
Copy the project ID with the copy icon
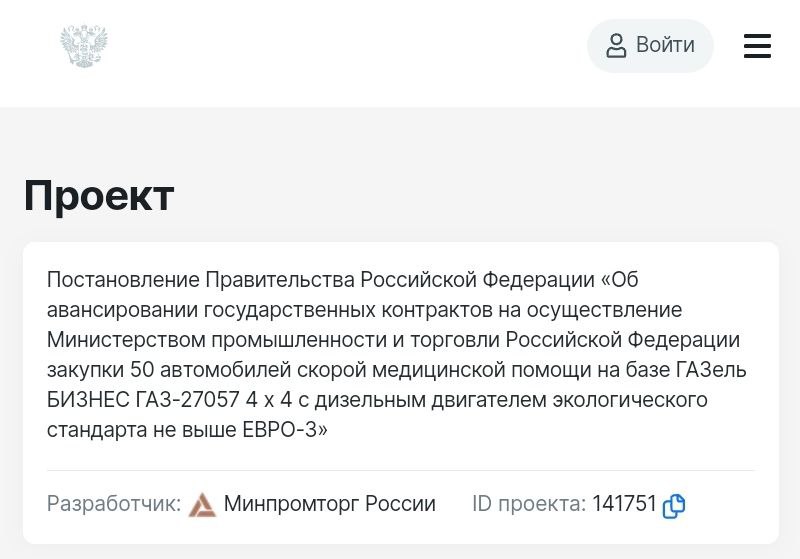tap(674, 506)
